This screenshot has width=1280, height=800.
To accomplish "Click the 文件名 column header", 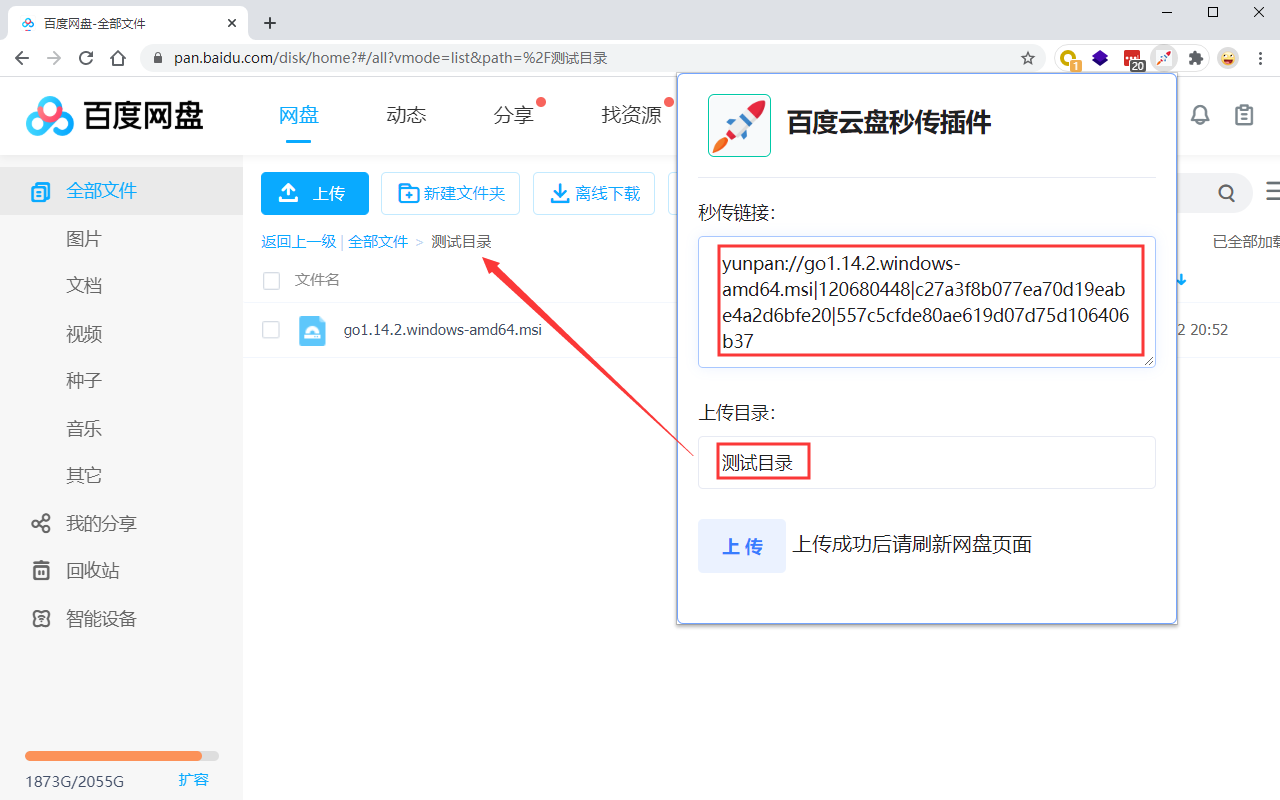I will point(317,280).
